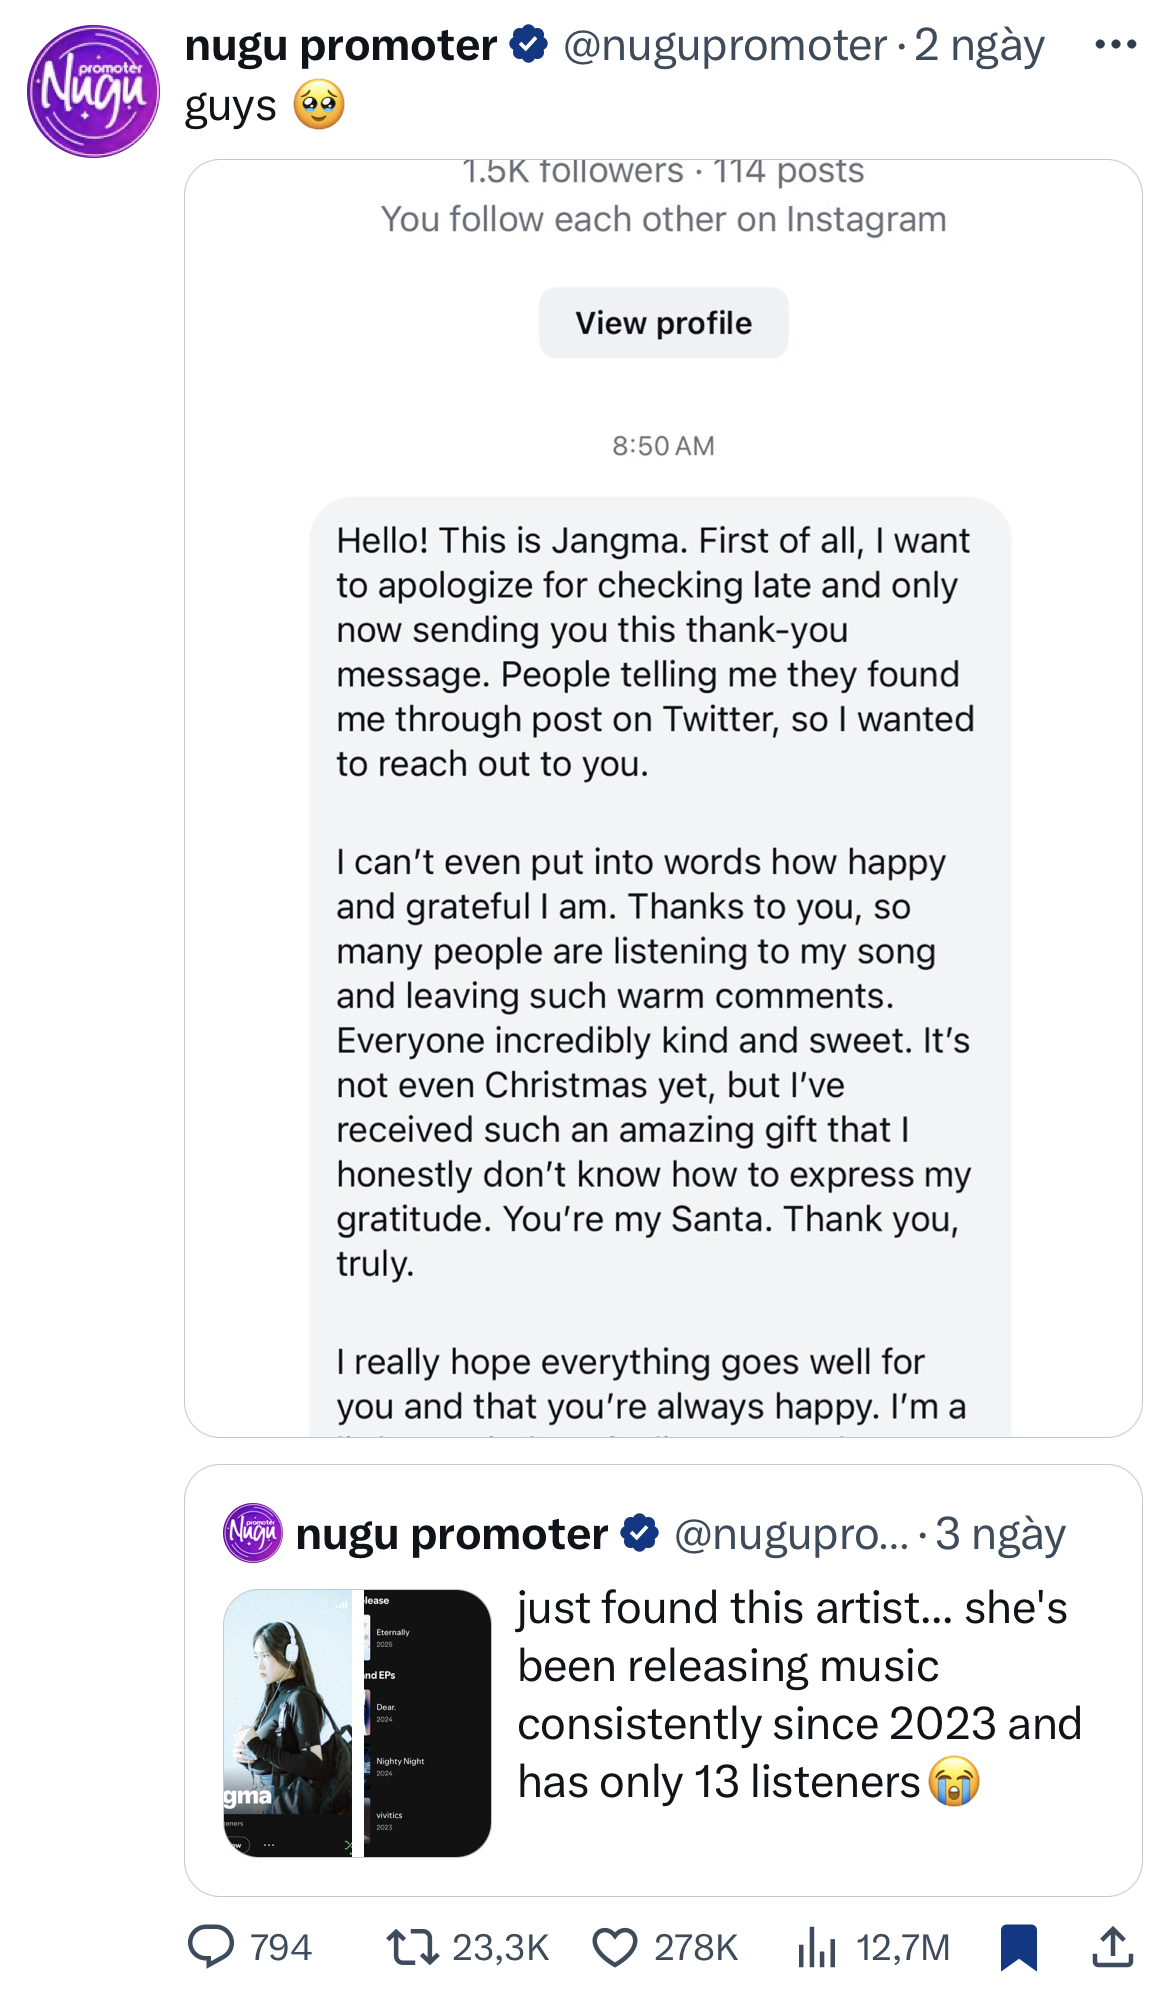The width and height of the screenshot is (1170, 2005).
Task: Click the nugu promoter display name
Action: (x=341, y=45)
